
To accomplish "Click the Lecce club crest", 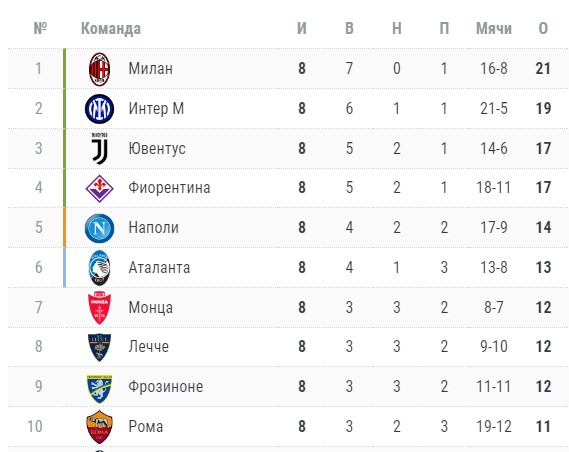I will 99,347.
